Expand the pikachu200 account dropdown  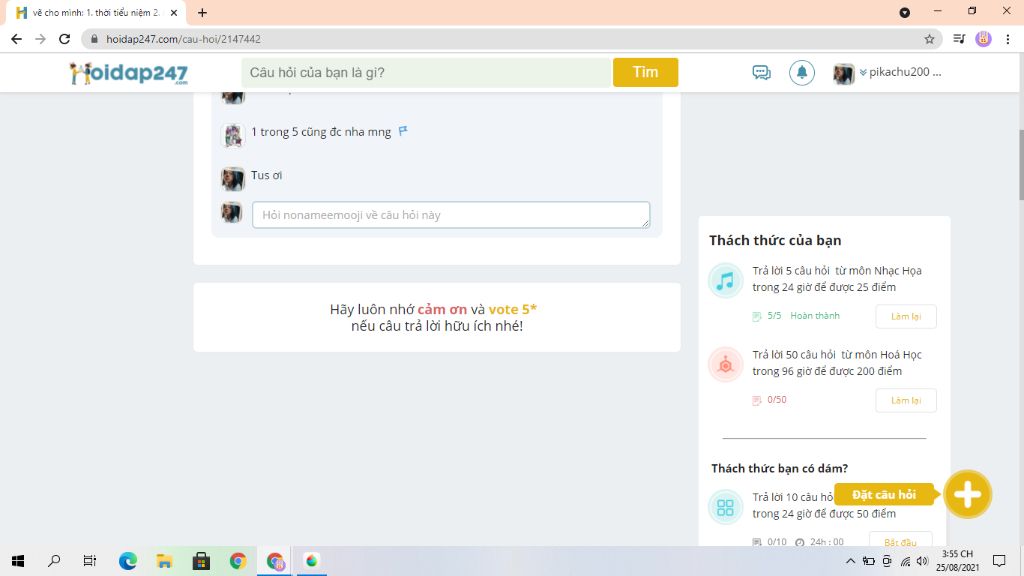tap(863, 72)
